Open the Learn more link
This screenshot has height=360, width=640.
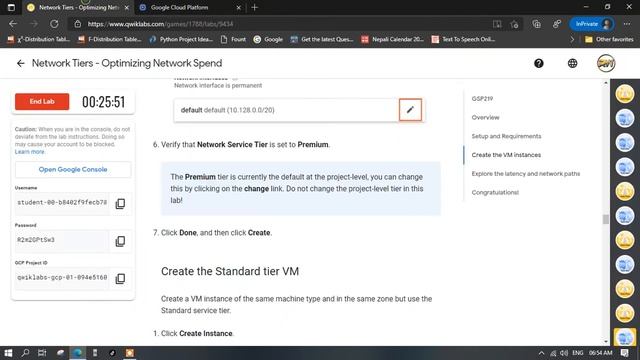click(x=29, y=152)
